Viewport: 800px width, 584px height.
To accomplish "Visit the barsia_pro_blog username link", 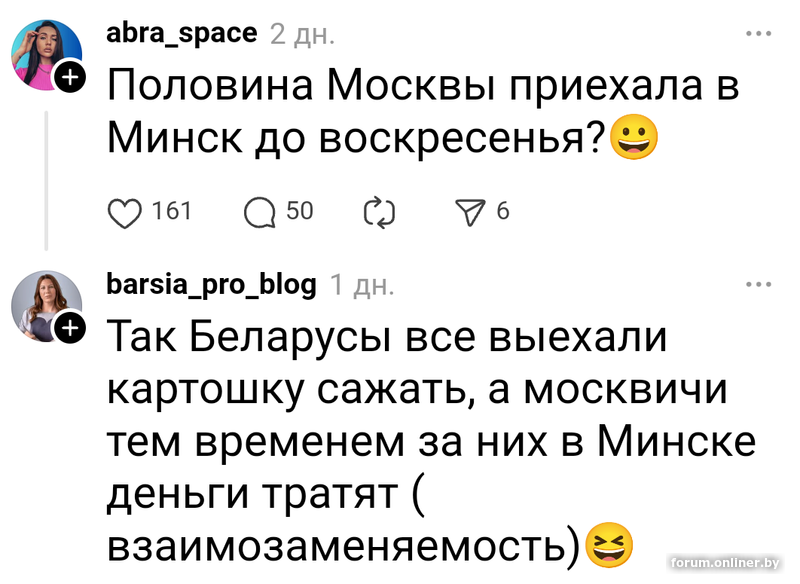I will tap(211, 284).
